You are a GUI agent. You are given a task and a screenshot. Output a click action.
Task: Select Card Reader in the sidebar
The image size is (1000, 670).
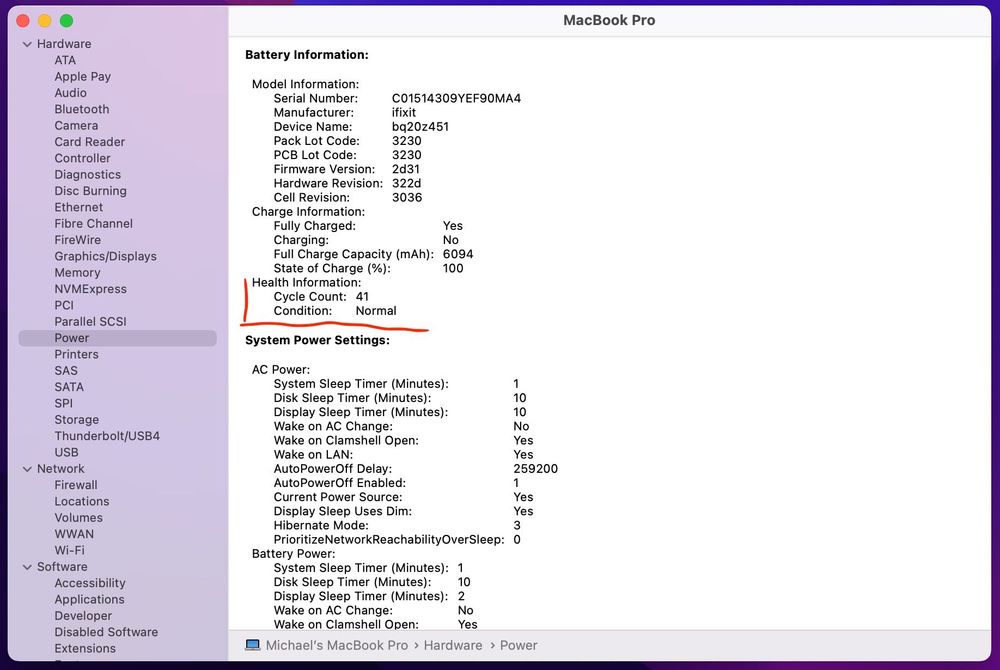89,142
